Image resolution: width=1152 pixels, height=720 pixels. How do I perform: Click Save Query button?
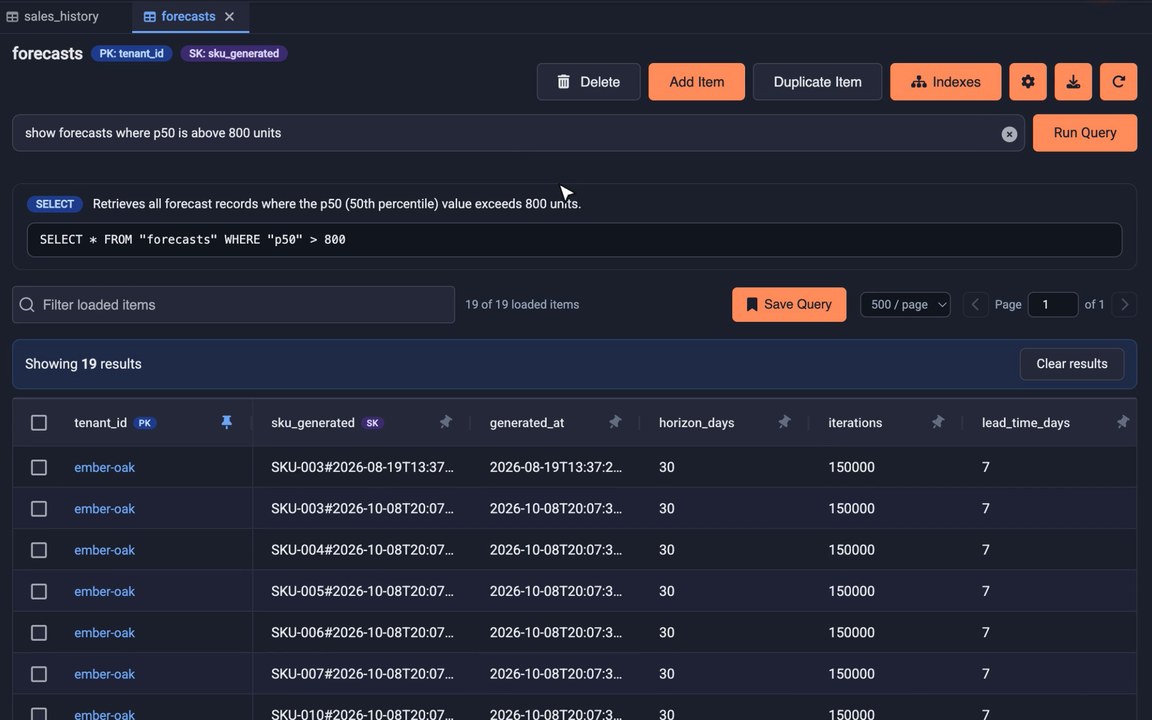[789, 304]
